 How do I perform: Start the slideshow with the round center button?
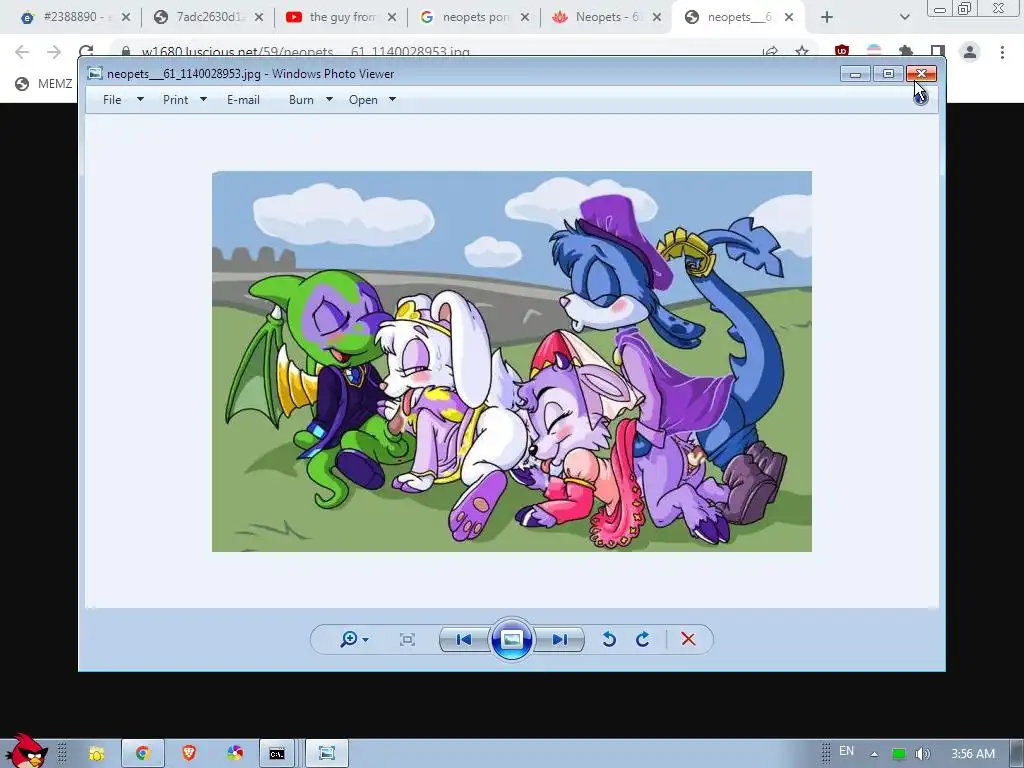coord(511,639)
